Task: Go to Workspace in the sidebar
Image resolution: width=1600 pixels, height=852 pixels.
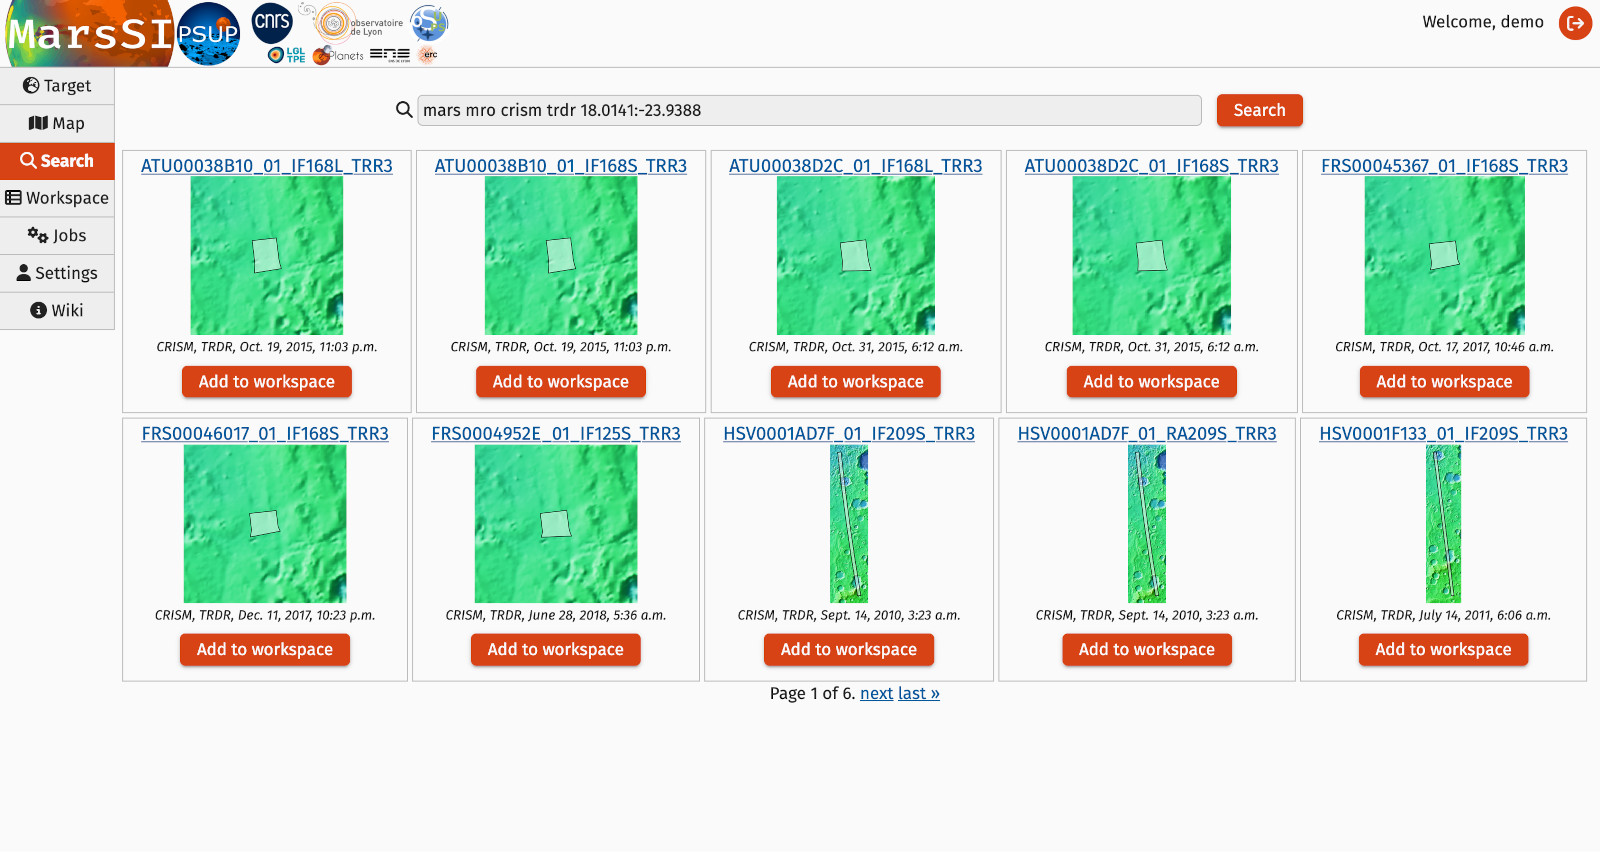Action: [x=57, y=198]
